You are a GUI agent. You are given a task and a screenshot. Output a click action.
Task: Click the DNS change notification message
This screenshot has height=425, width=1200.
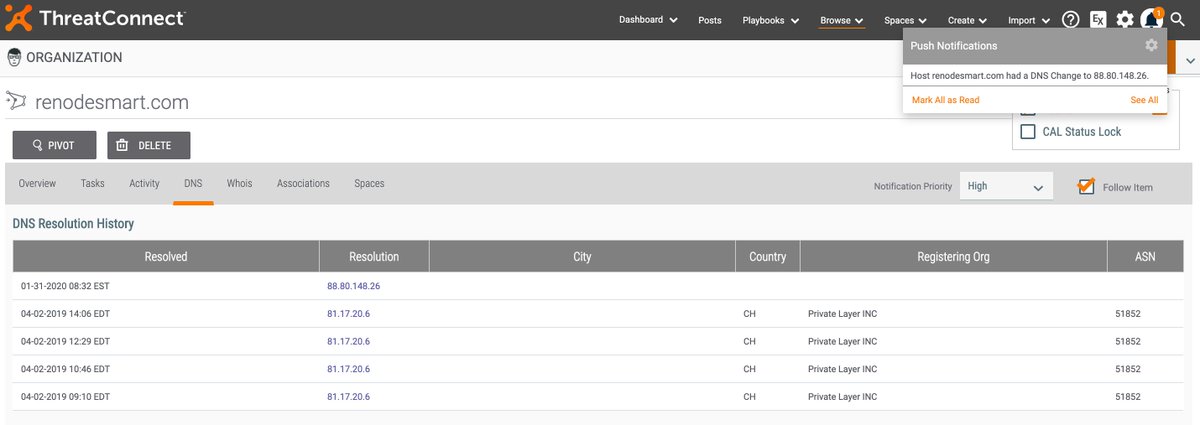1030,75
